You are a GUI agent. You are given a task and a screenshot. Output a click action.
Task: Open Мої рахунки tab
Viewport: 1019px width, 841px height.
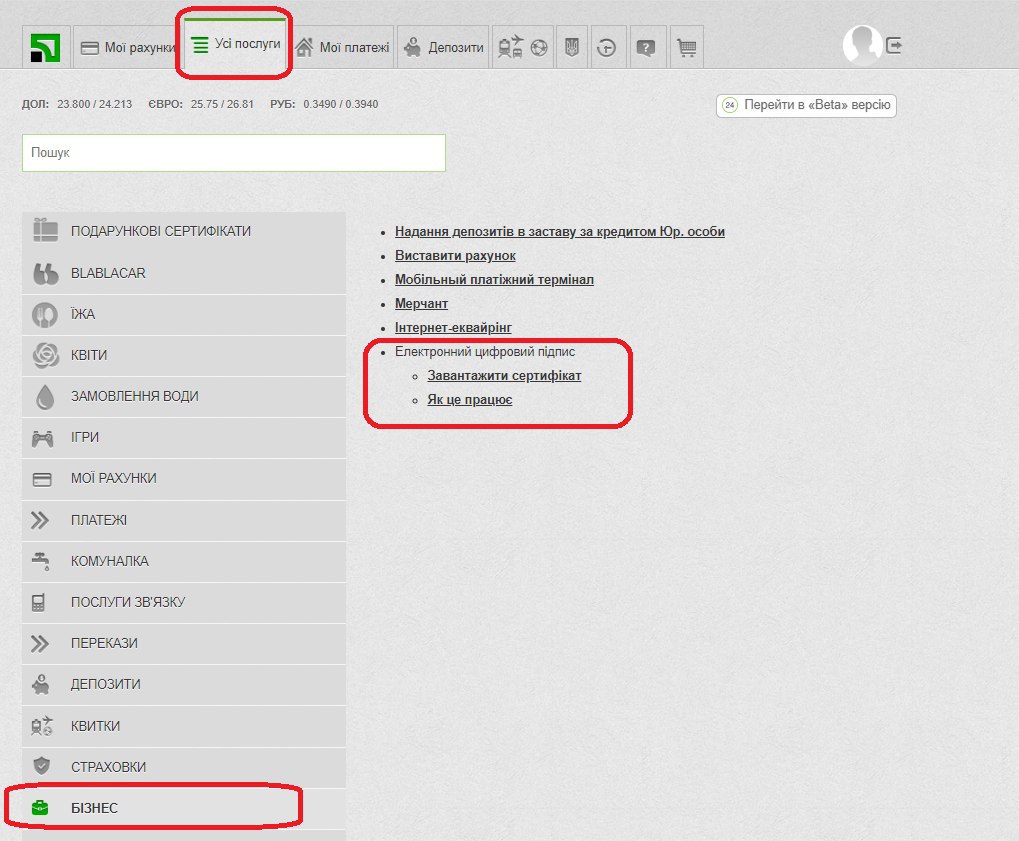click(127, 47)
